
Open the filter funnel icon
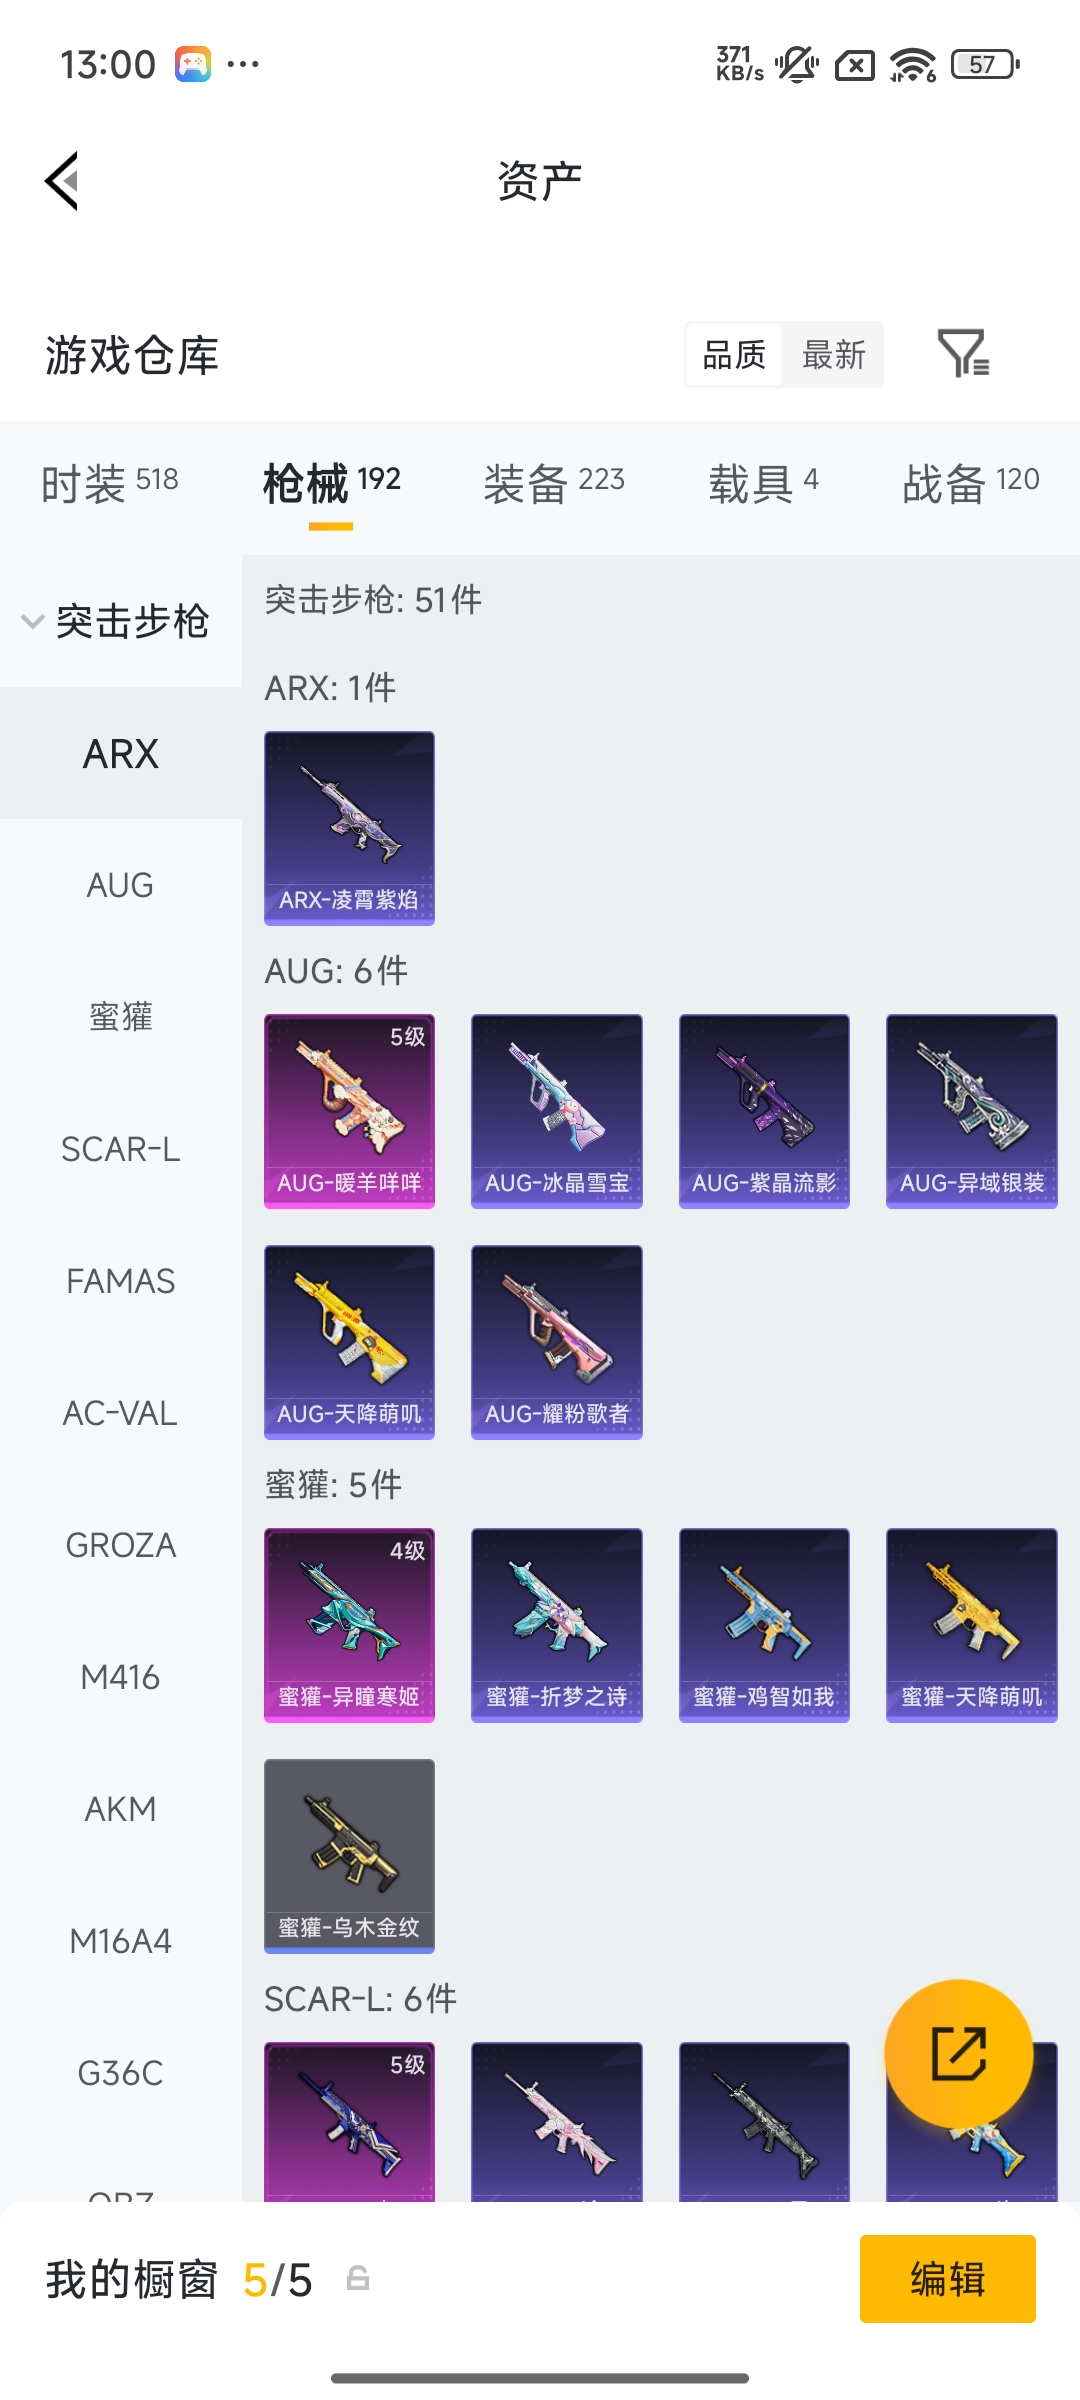[963, 353]
